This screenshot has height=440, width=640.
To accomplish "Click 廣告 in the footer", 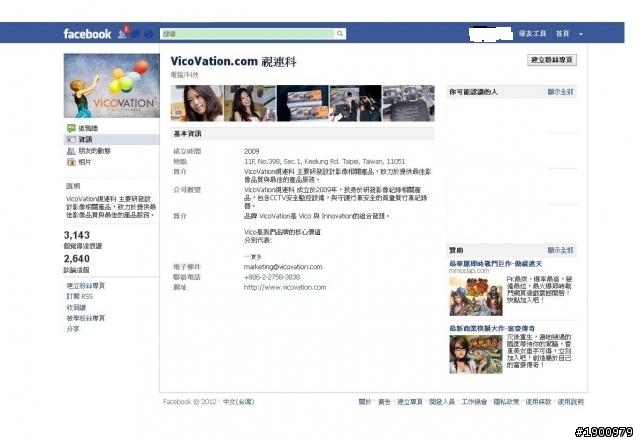I will click(384, 402).
